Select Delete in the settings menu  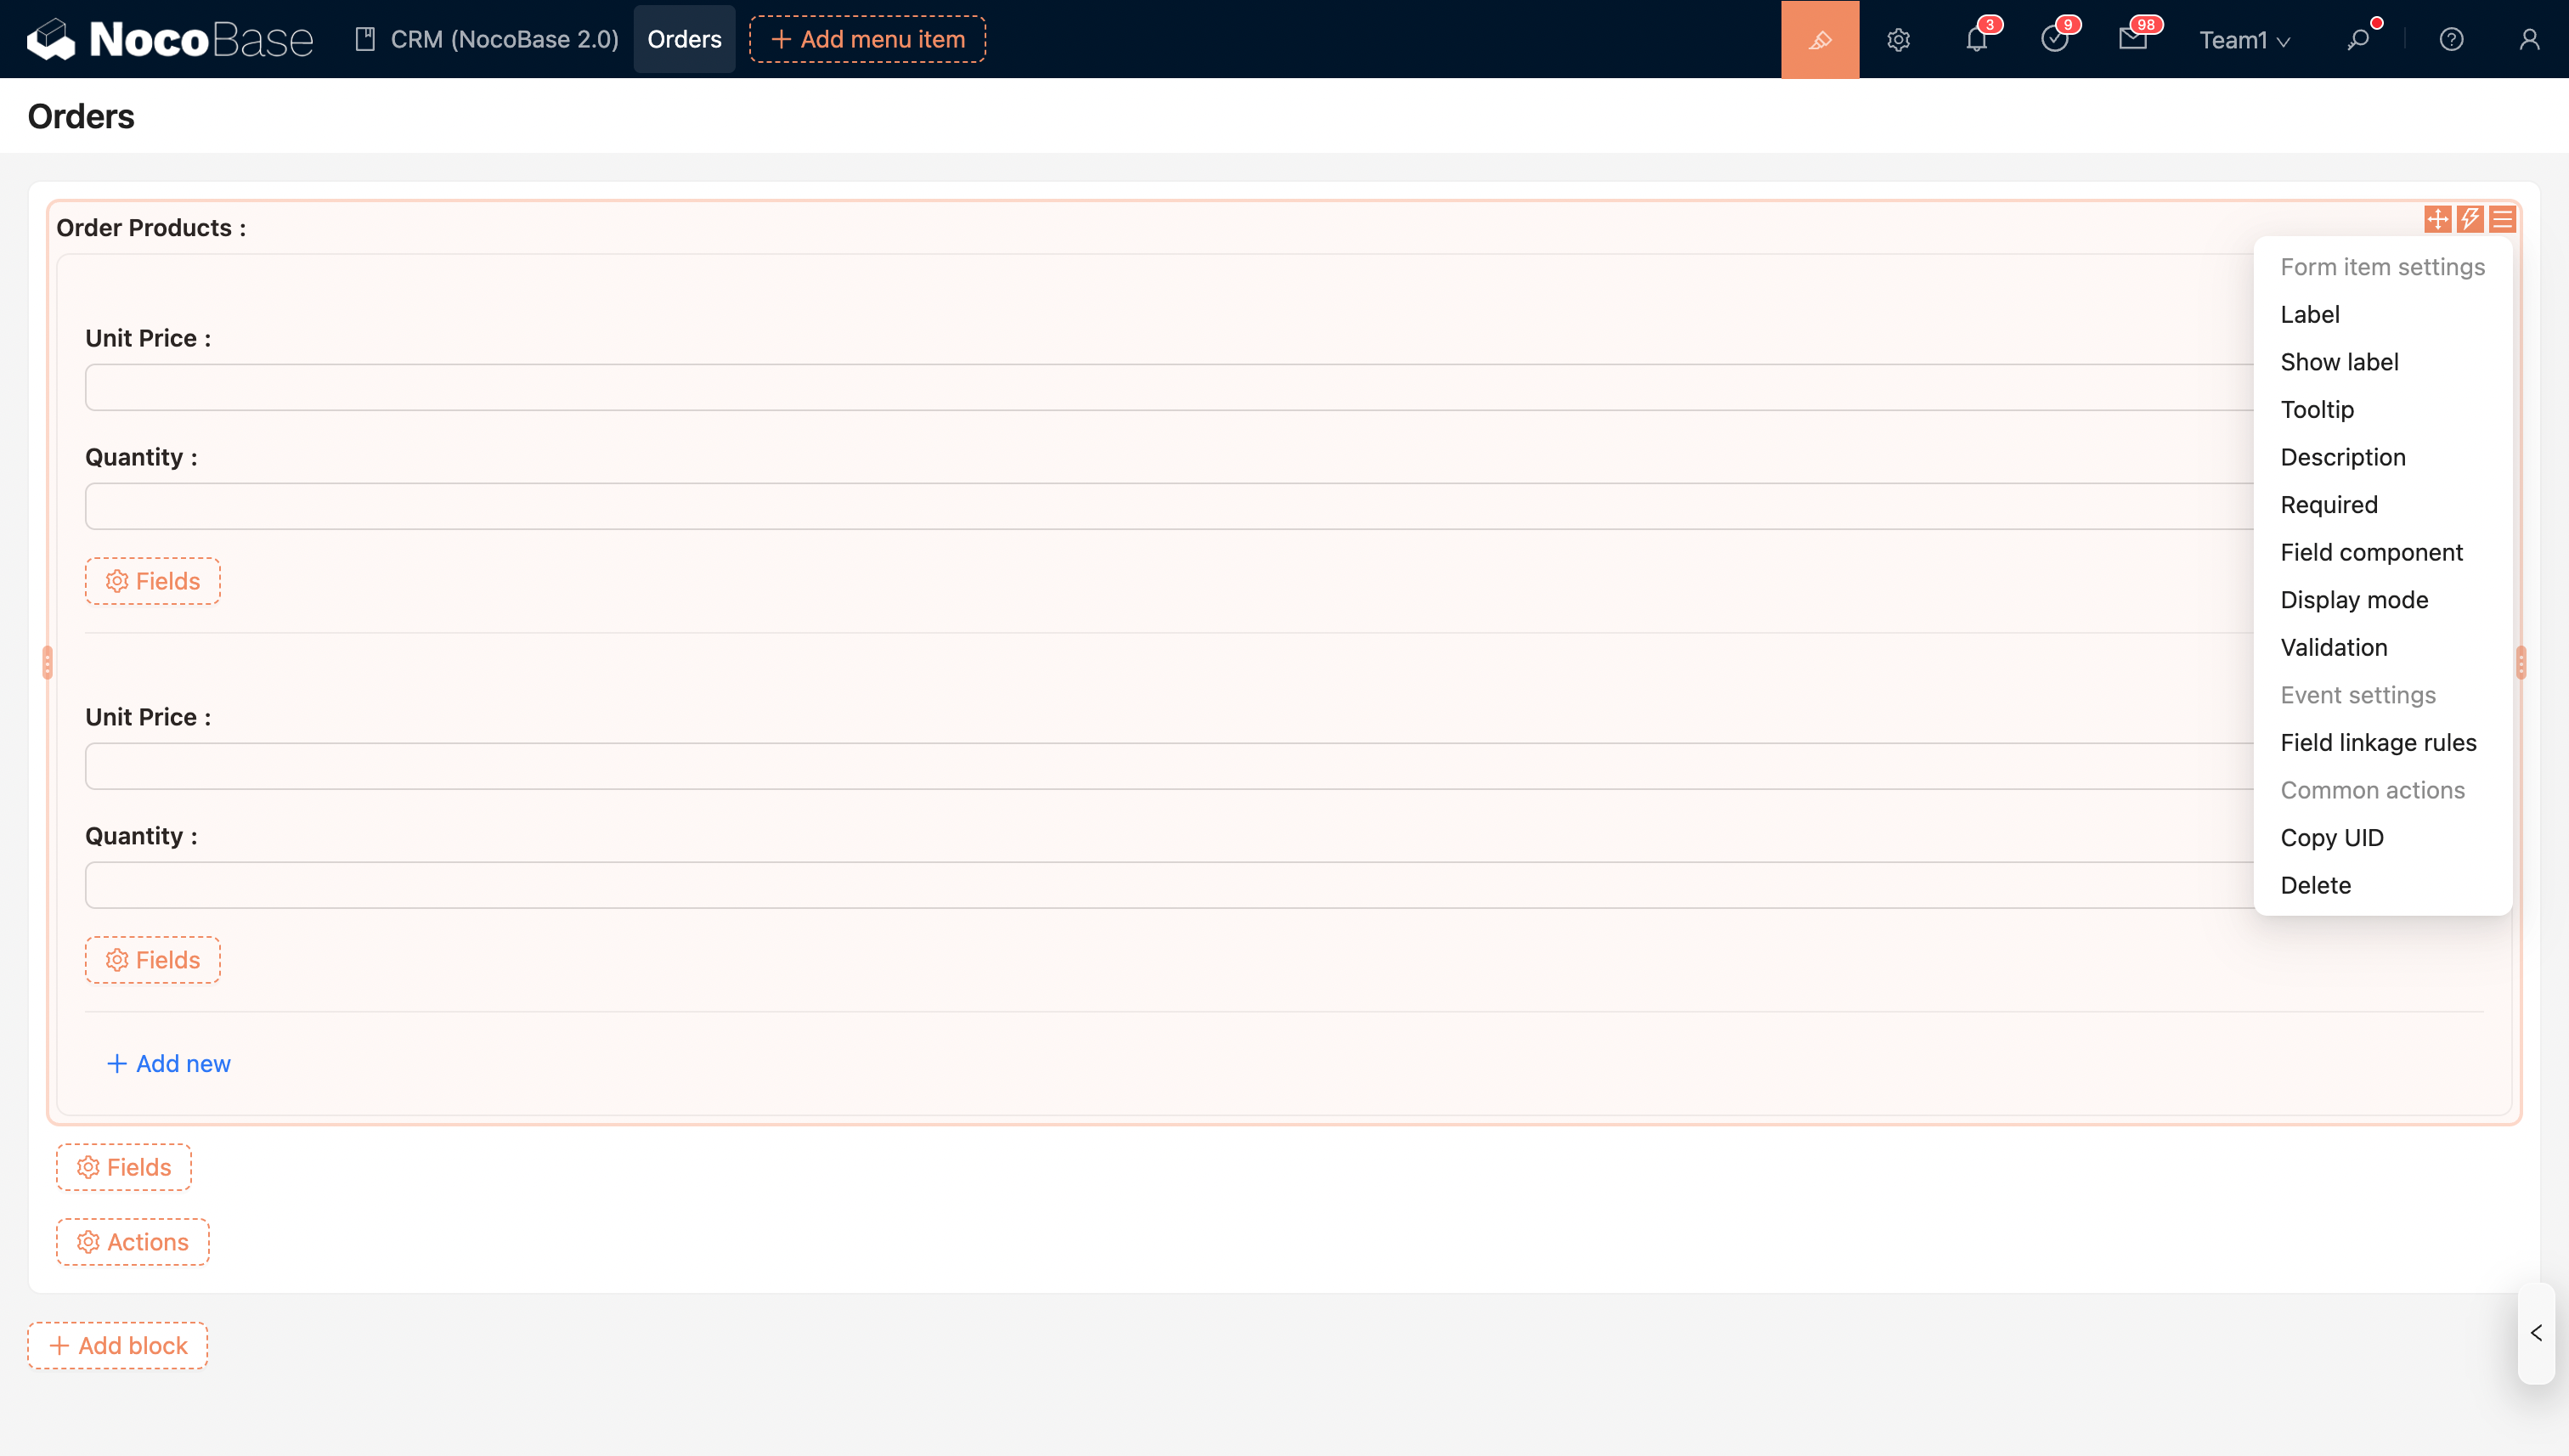2315,885
